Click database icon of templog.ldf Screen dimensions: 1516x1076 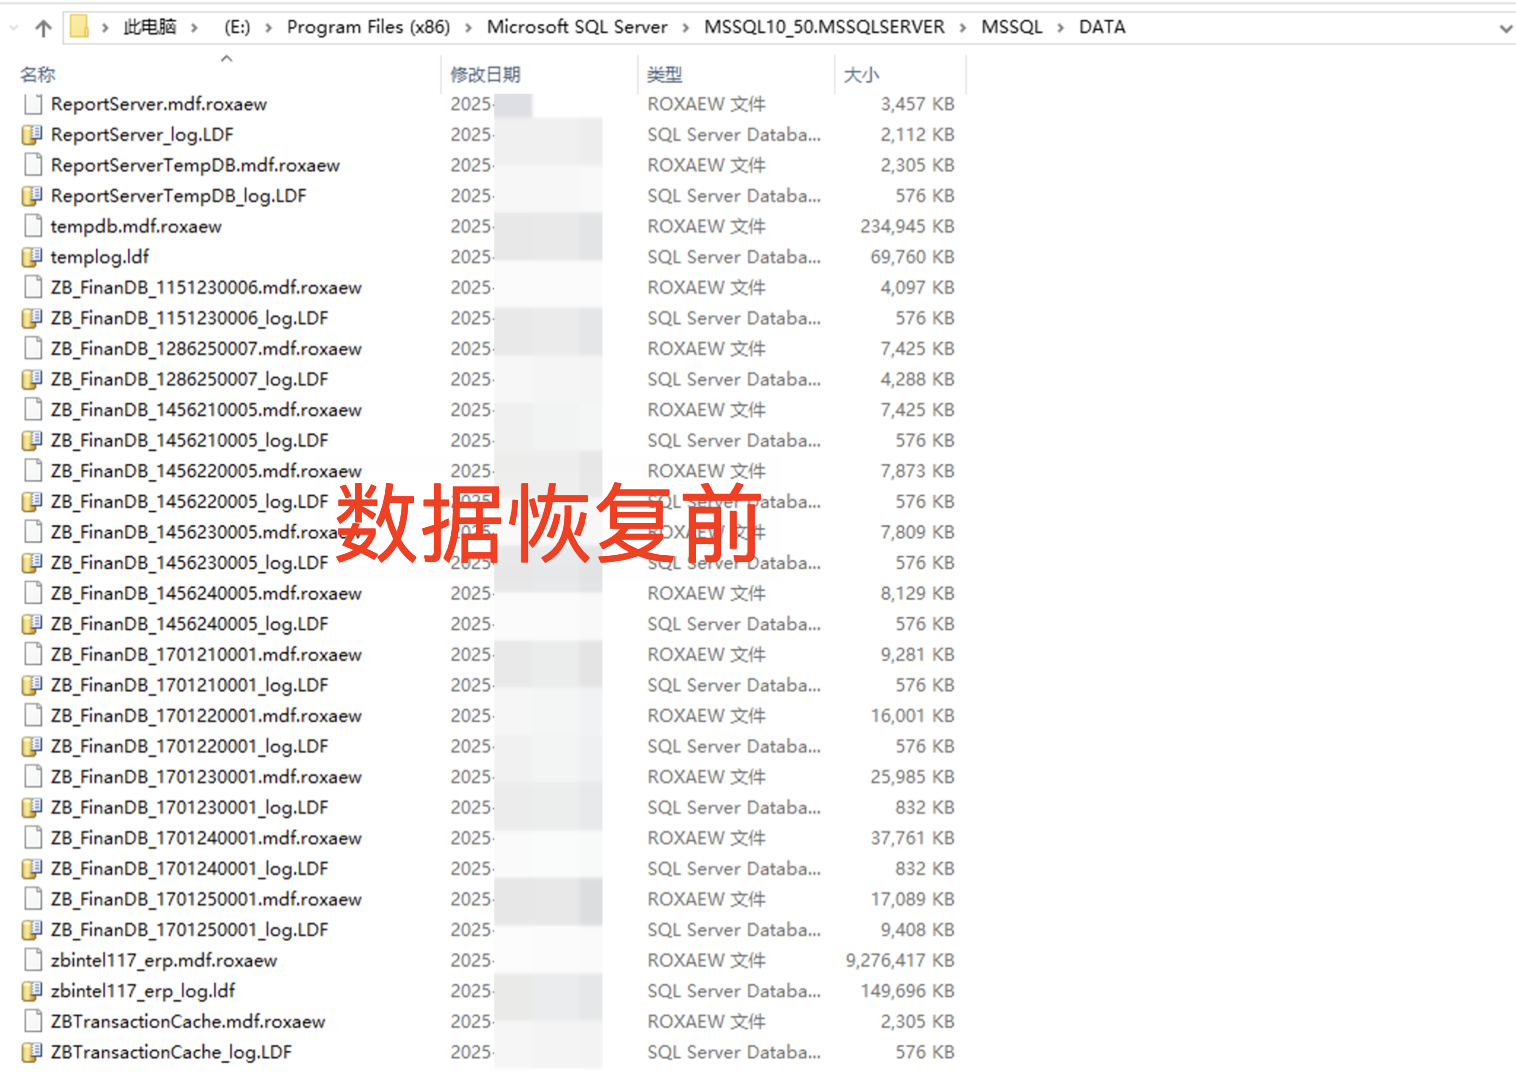point(32,257)
